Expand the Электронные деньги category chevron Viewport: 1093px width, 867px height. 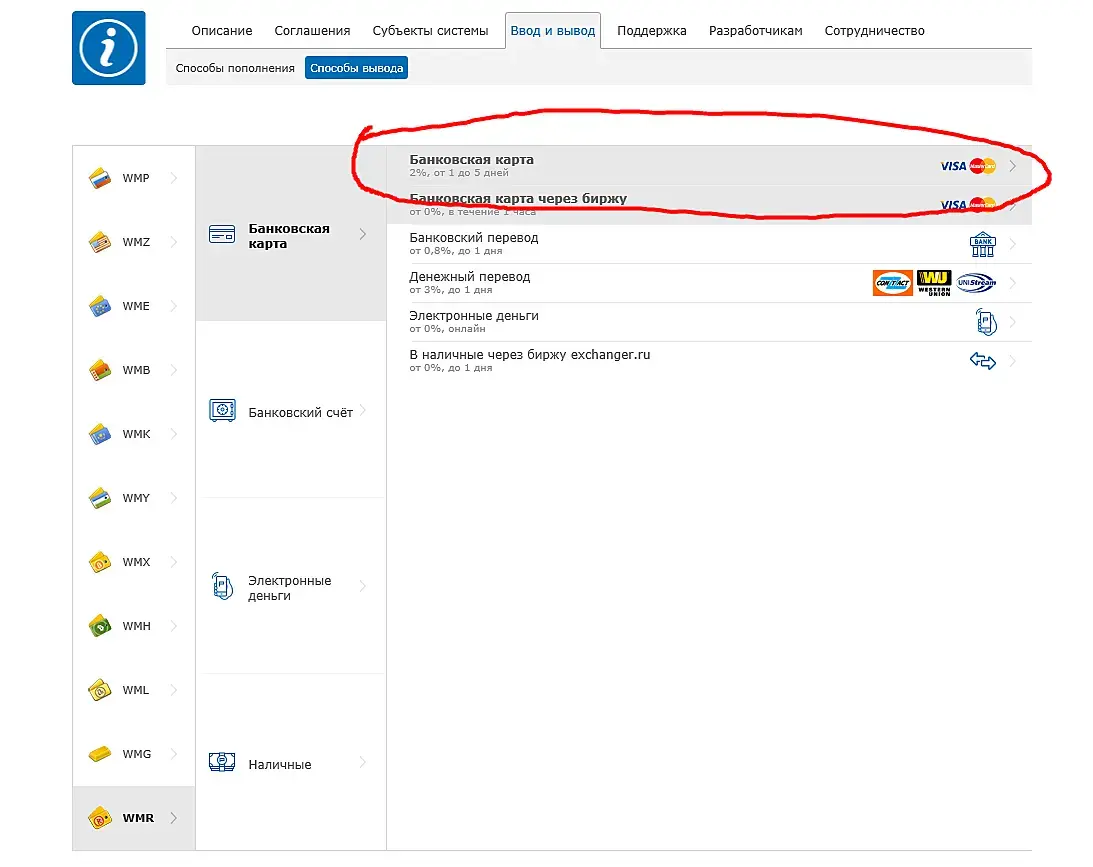pyautogui.click(x=362, y=586)
